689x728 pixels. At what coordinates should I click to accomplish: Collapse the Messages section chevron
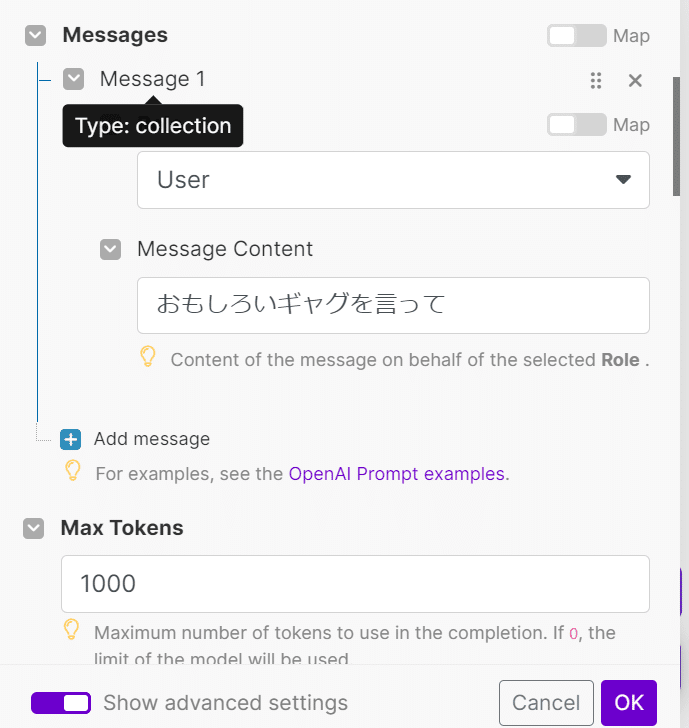pyautogui.click(x=35, y=36)
